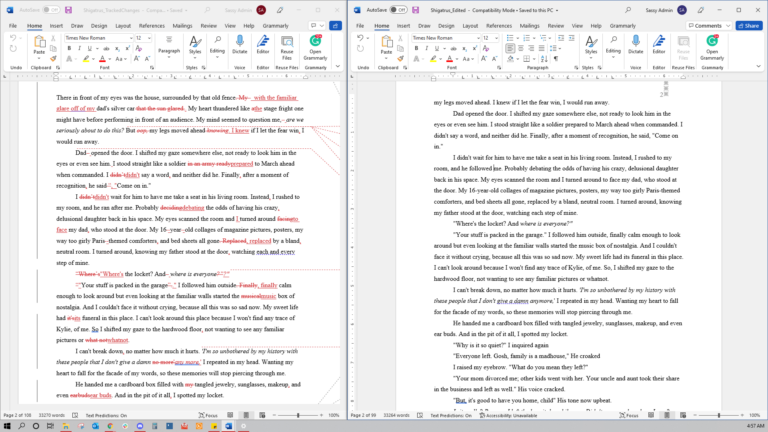The height and width of the screenshot is (432, 768).
Task: Expand Editing menu in the right window
Action: 613,47
